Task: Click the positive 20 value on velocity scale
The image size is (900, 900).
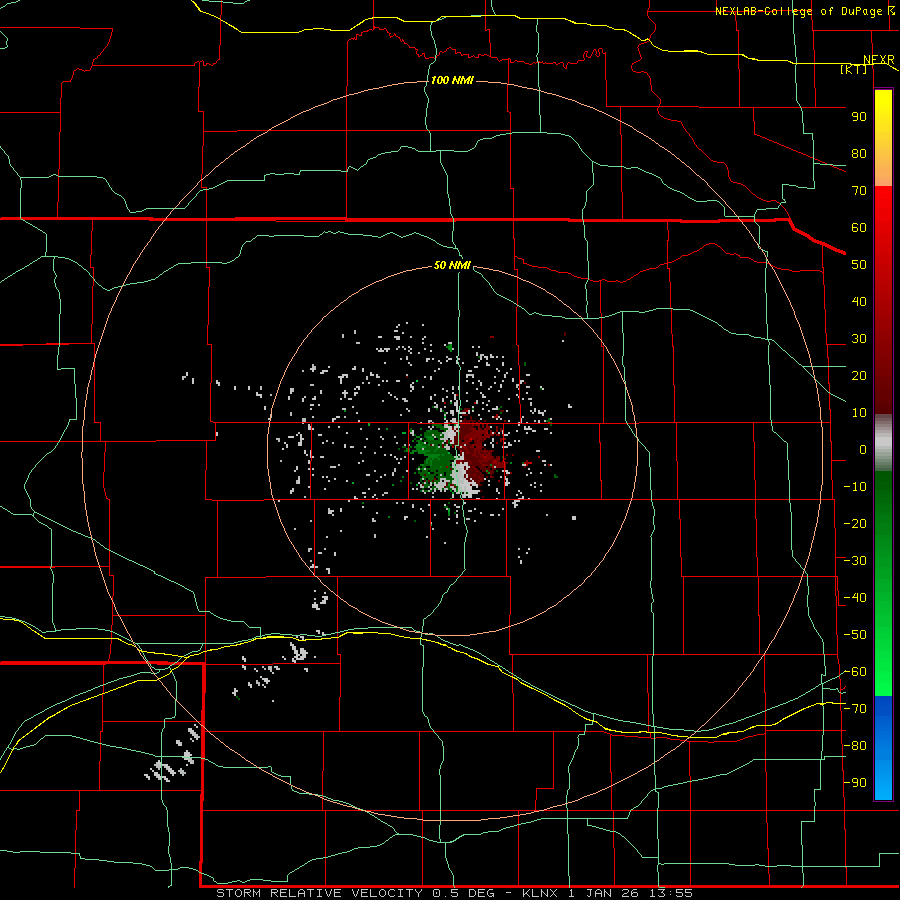Action: [859, 376]
